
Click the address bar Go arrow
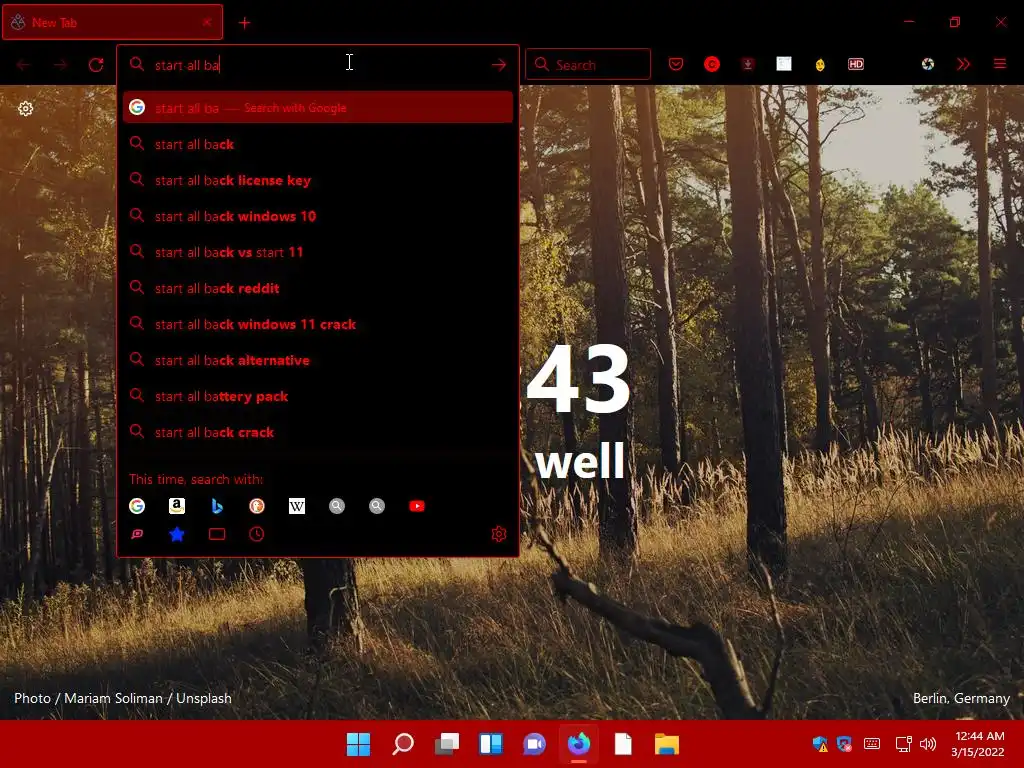pyautogui.click(x=499, y=65)
